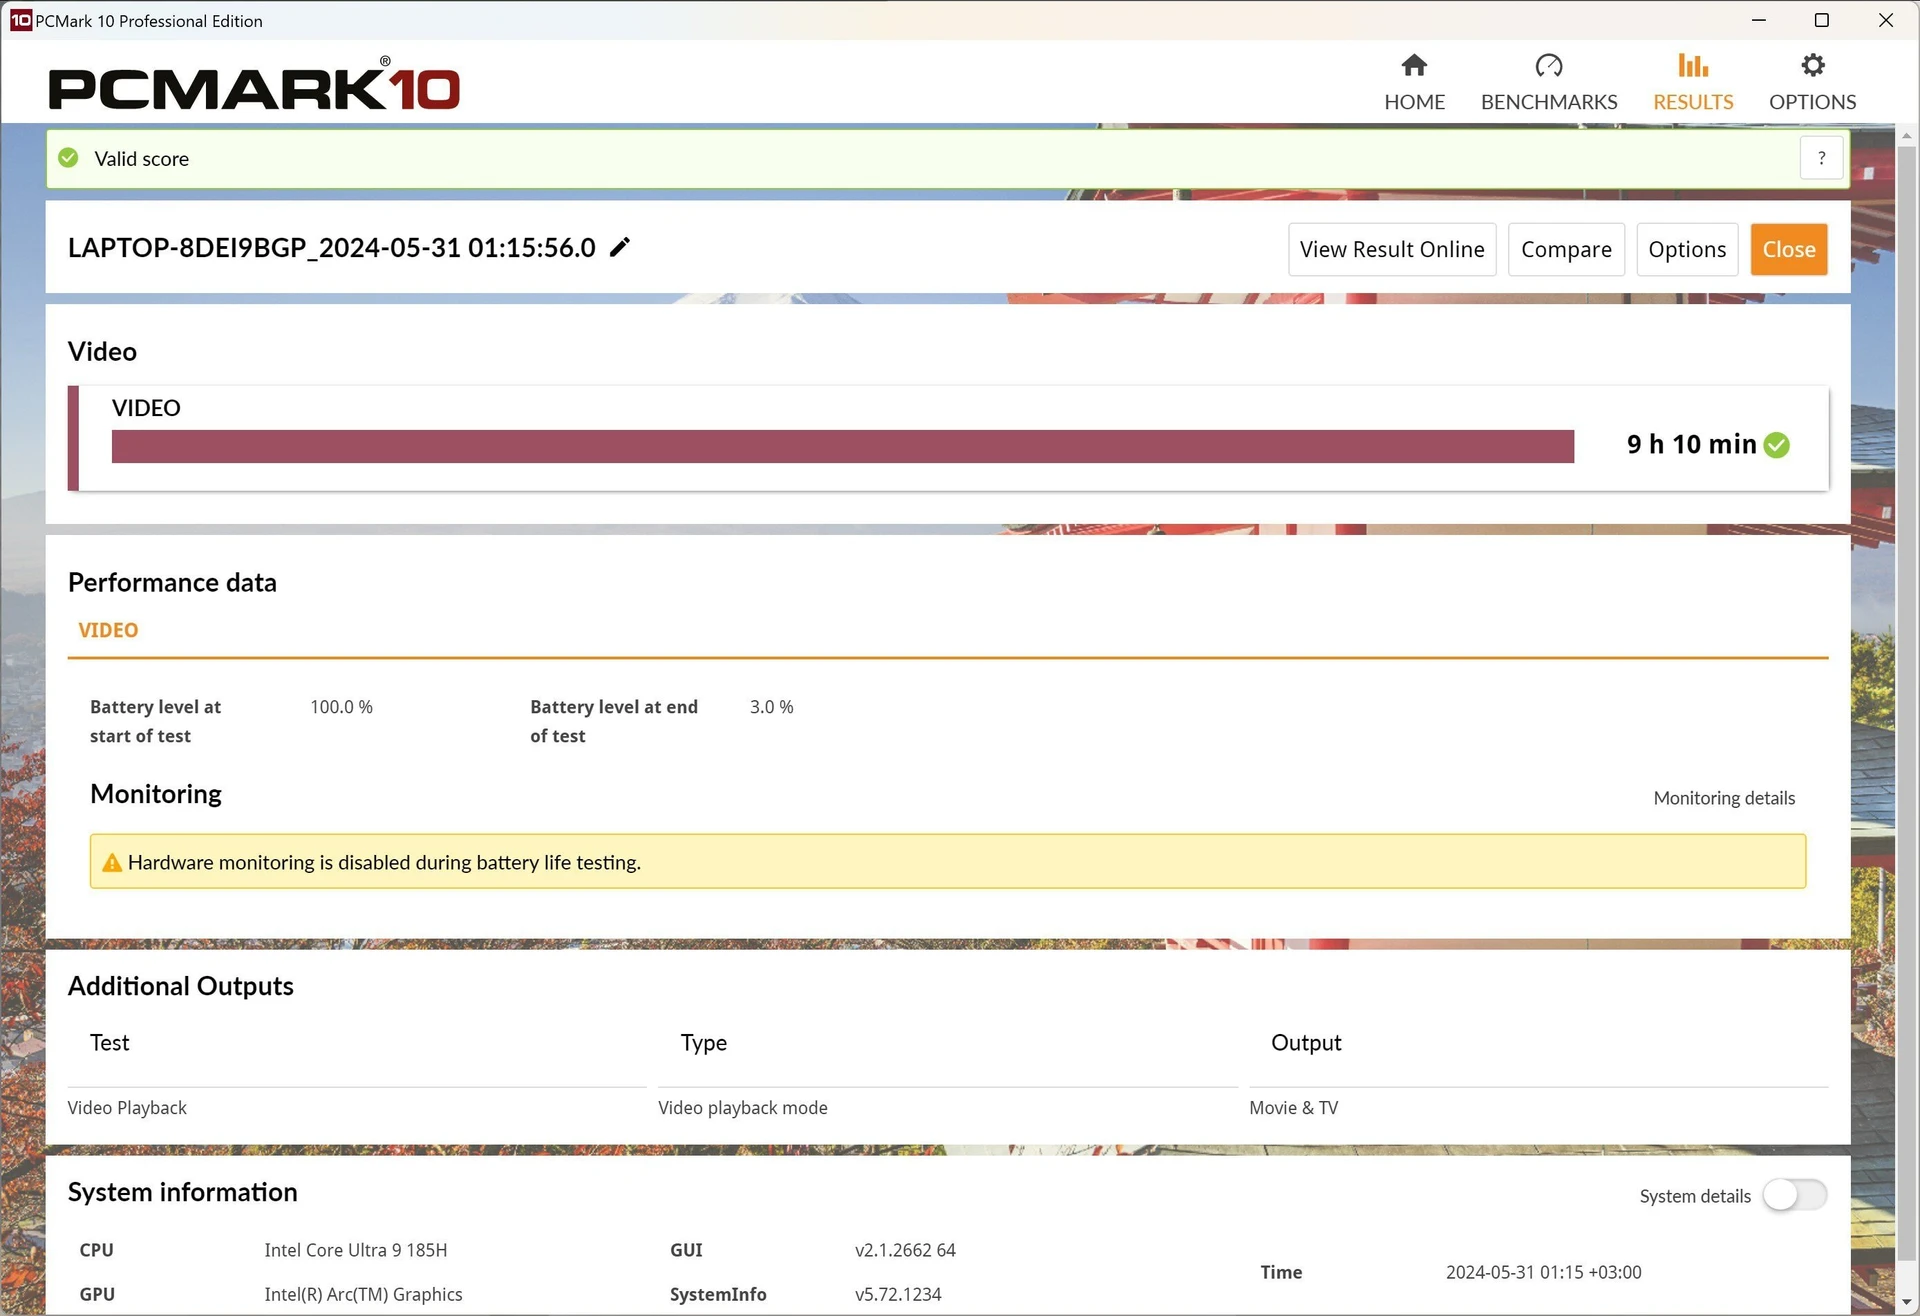Screen dimensions: 1920x1316
Task: Click the 3.0 % battery end value
Action: tap(771, 707)
